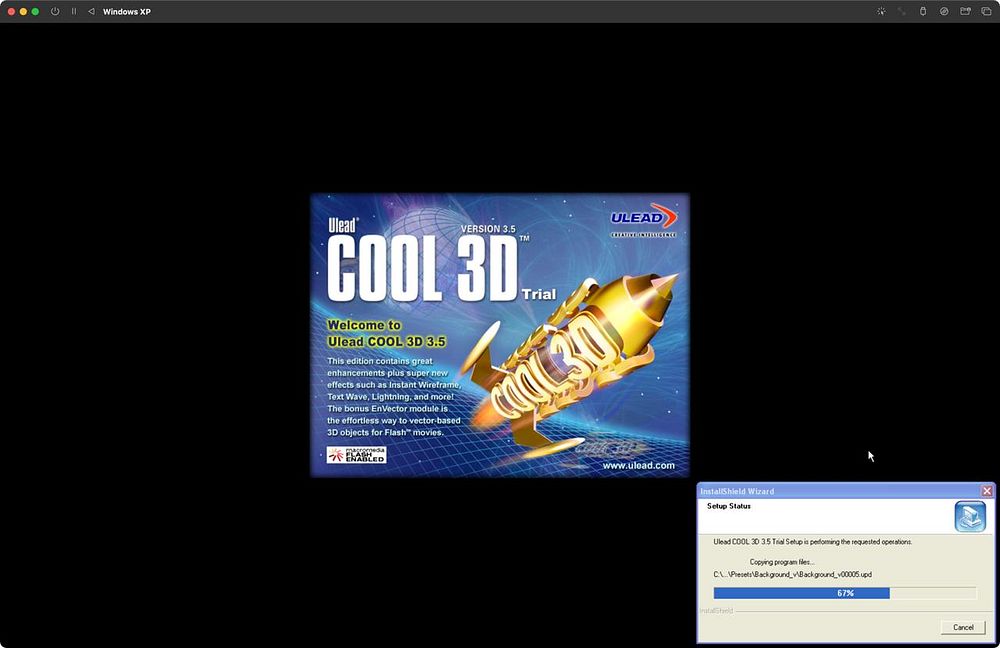1000x648 pixels.
Task: Toggle mouse capture cursor icon
Action: coord(881,11)
